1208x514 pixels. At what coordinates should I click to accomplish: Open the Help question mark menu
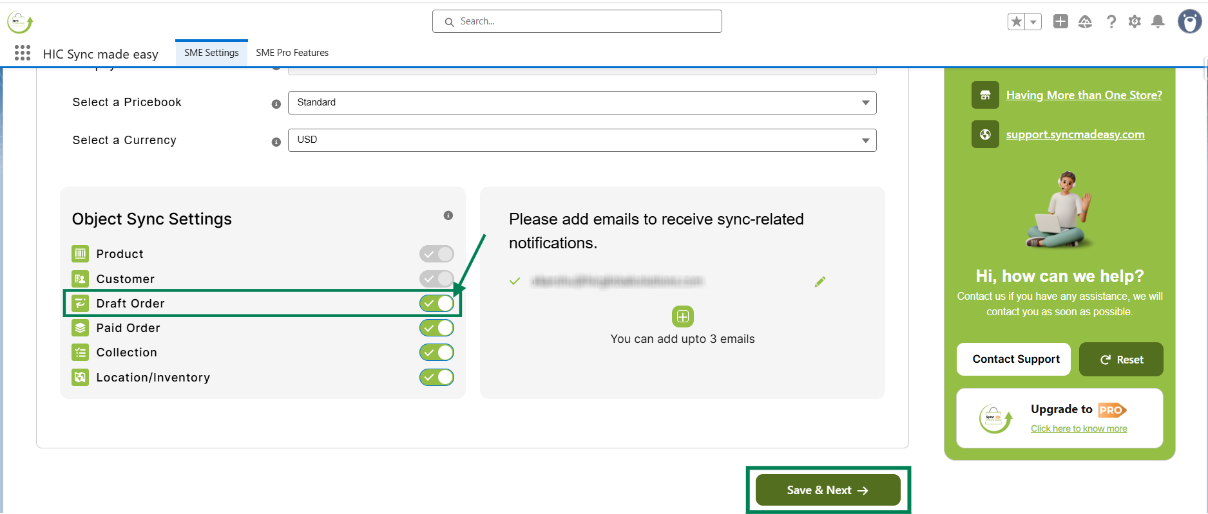(x=1111, y=21)
